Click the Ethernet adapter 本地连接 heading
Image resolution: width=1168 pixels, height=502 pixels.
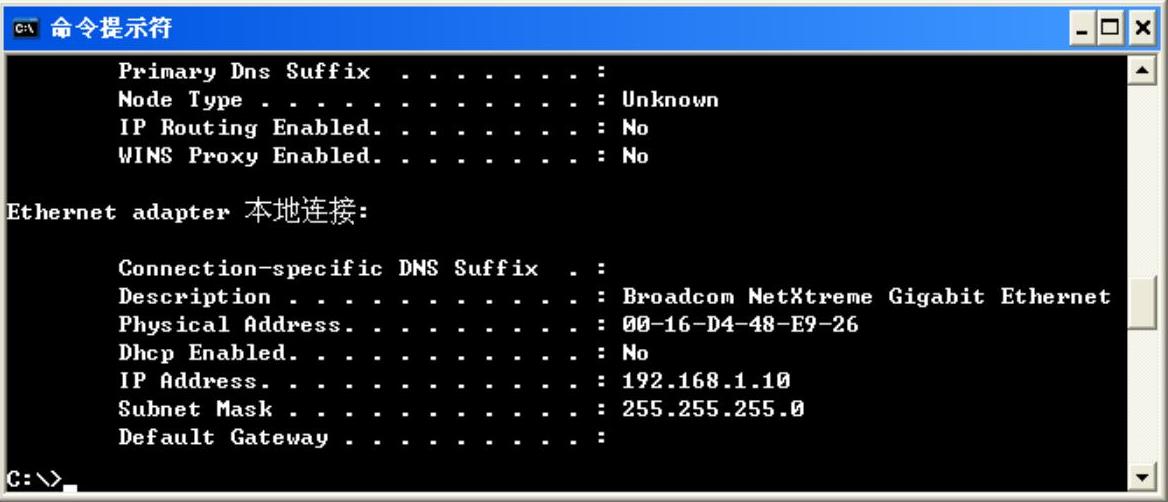point(188,212)
